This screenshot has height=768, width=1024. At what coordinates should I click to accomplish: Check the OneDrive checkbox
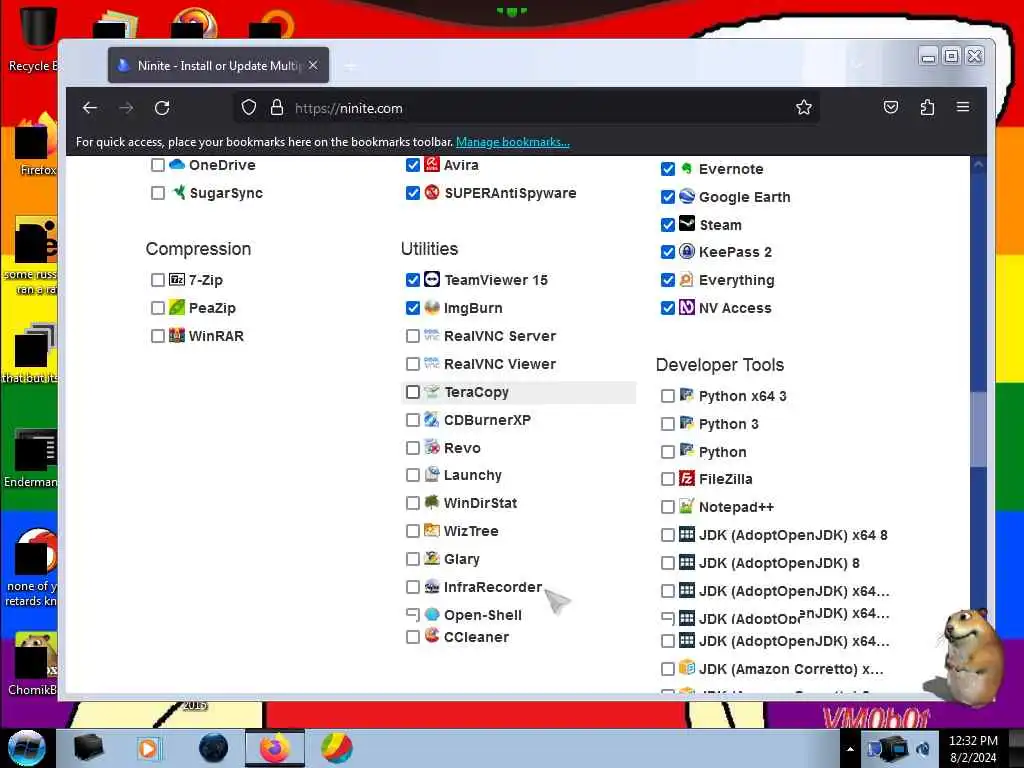pos(157,165)
